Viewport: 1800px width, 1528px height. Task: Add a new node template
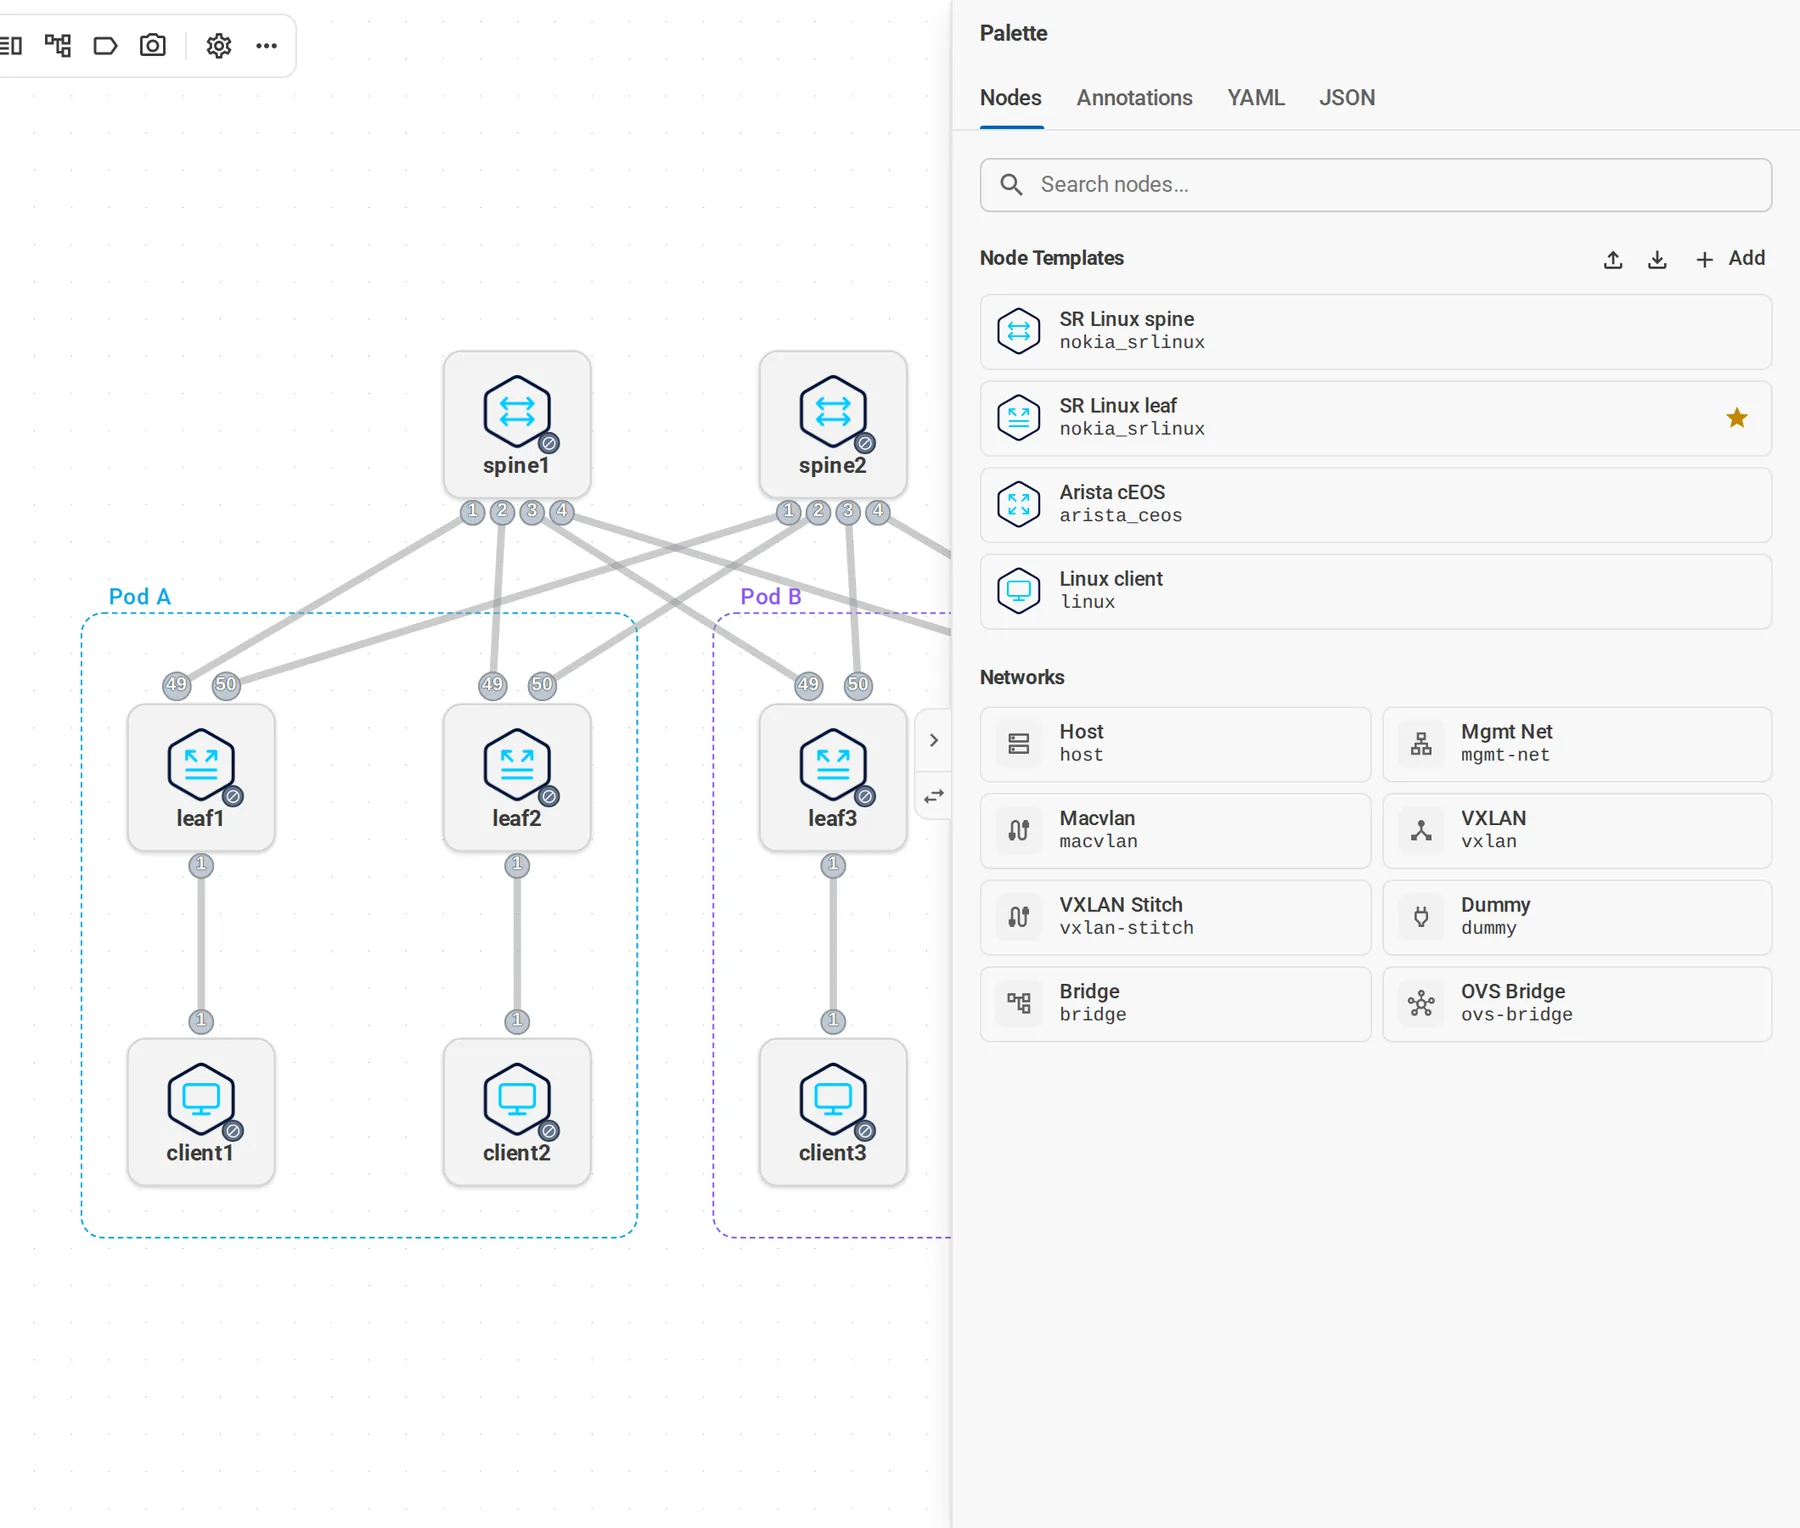click(1730, 259)
